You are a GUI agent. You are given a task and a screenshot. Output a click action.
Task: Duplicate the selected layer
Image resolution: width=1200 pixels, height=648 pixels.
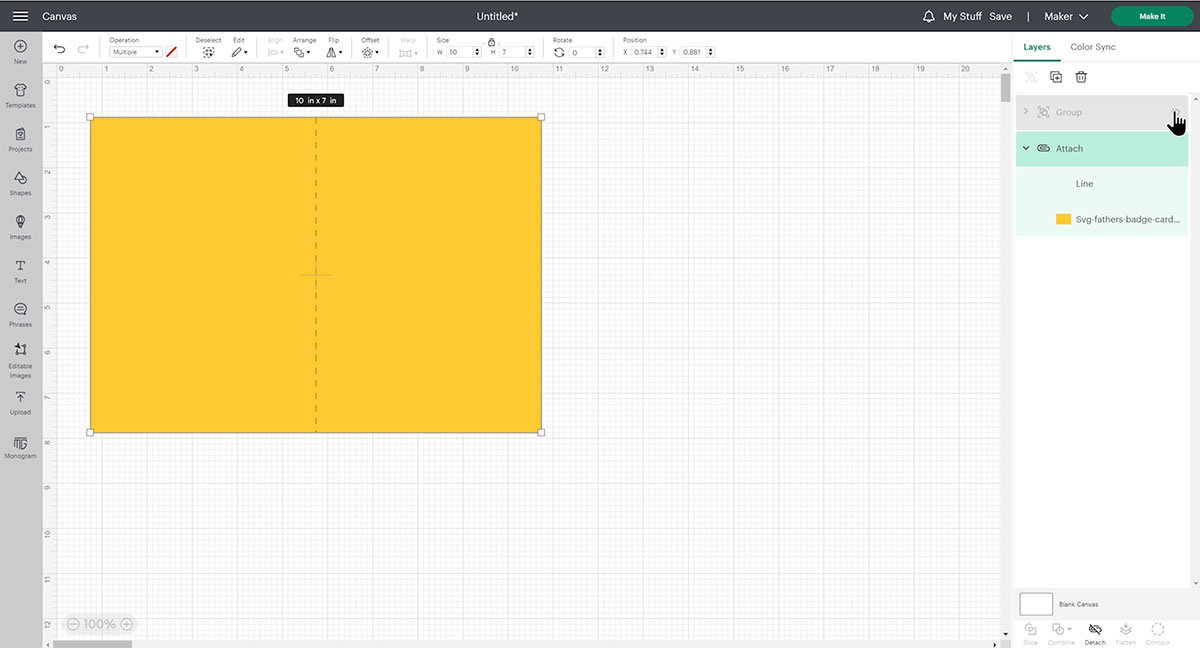[x=1056, y=77]
